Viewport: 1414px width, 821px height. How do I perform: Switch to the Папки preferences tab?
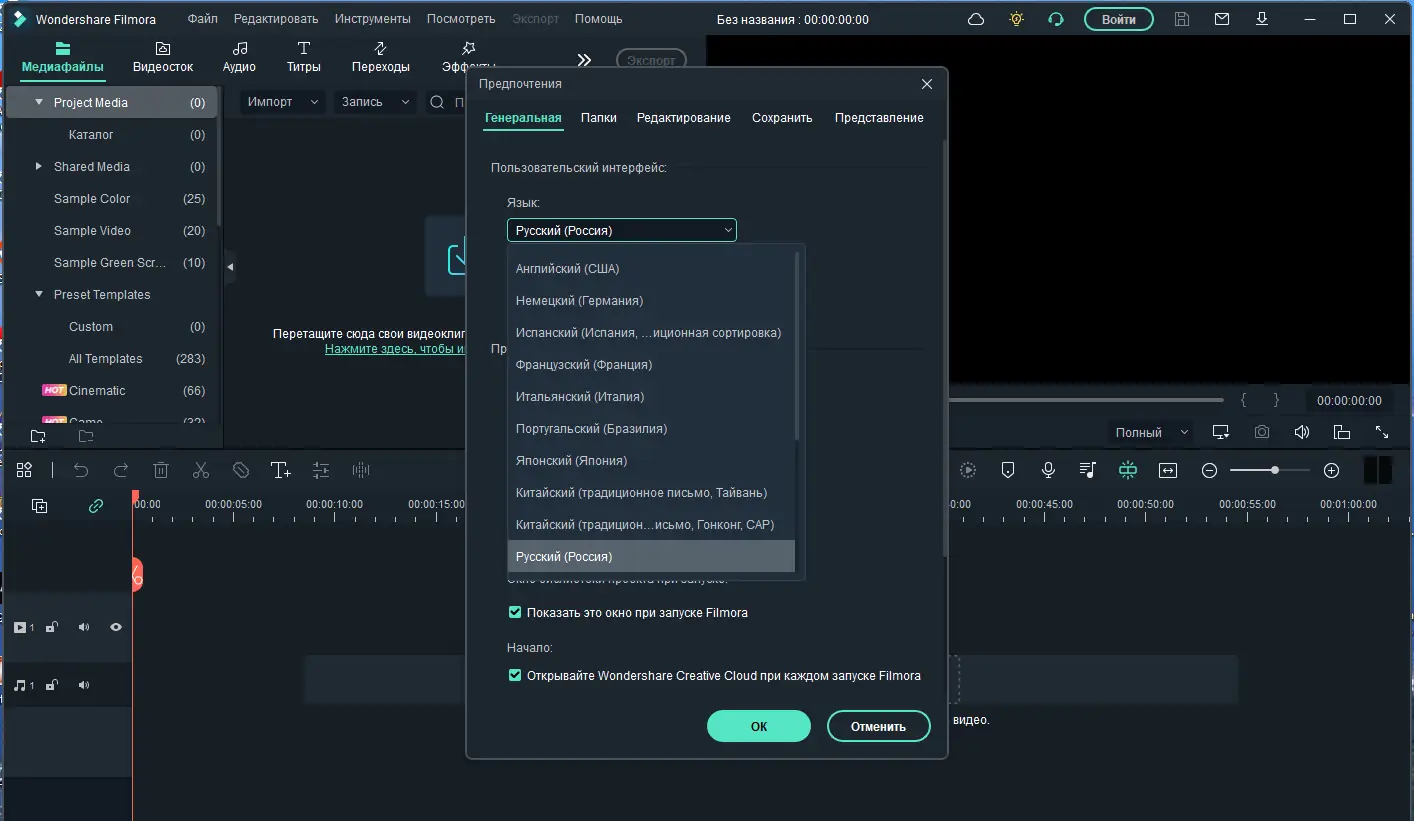(x=598, y=117)
